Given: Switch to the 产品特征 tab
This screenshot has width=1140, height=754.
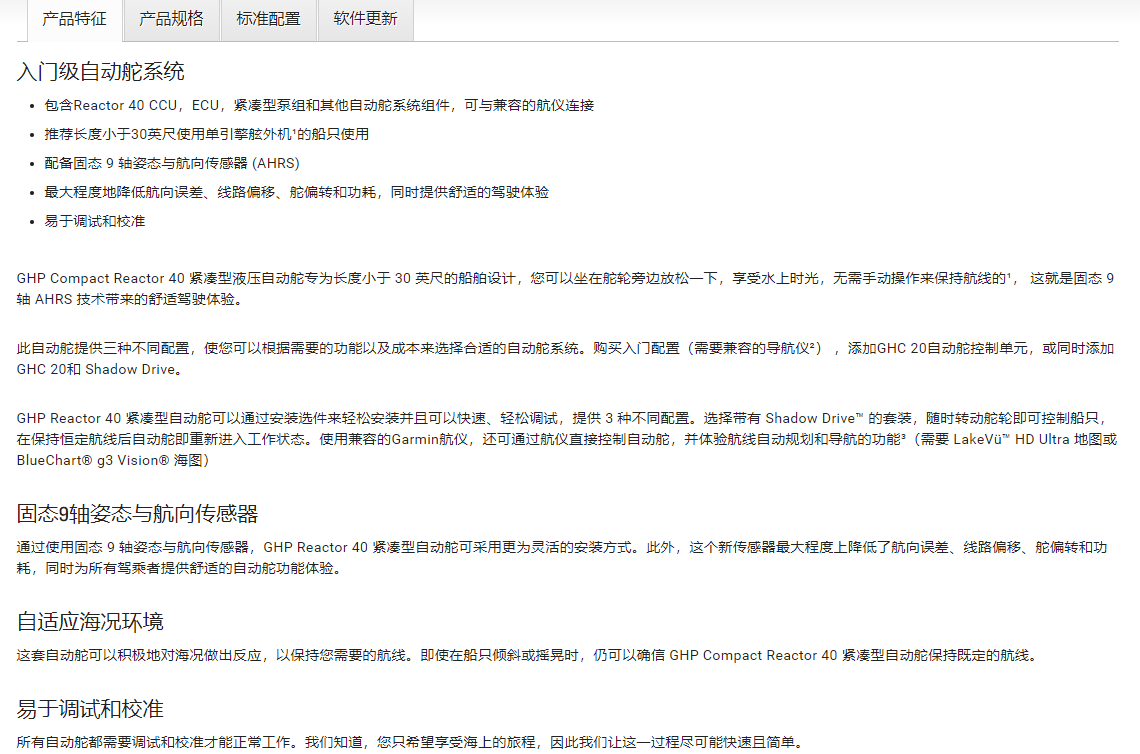Looking at the screenshot, I should point(71,19).
